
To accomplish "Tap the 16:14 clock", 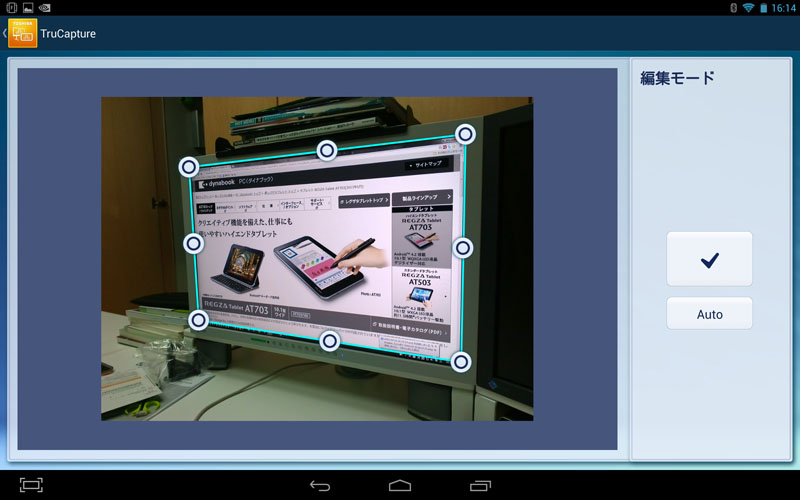I will point(783,8).
